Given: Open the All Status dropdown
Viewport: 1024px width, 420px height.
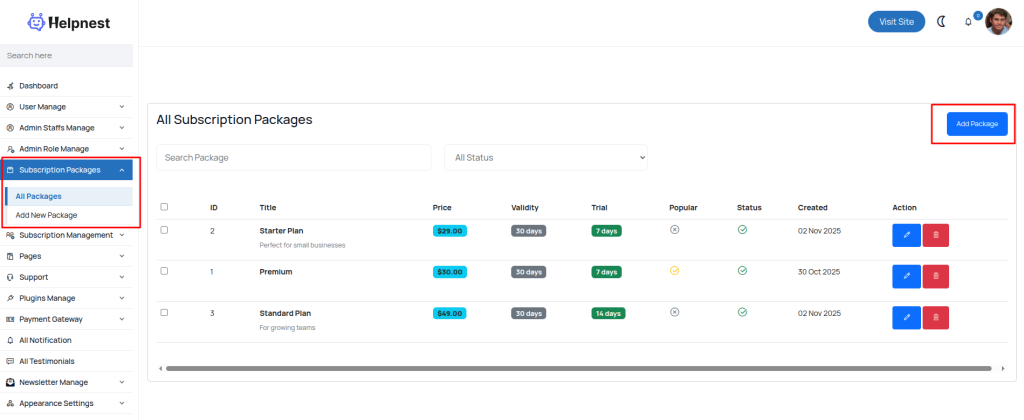Looking at the screenshot, I should pos(546,157).
